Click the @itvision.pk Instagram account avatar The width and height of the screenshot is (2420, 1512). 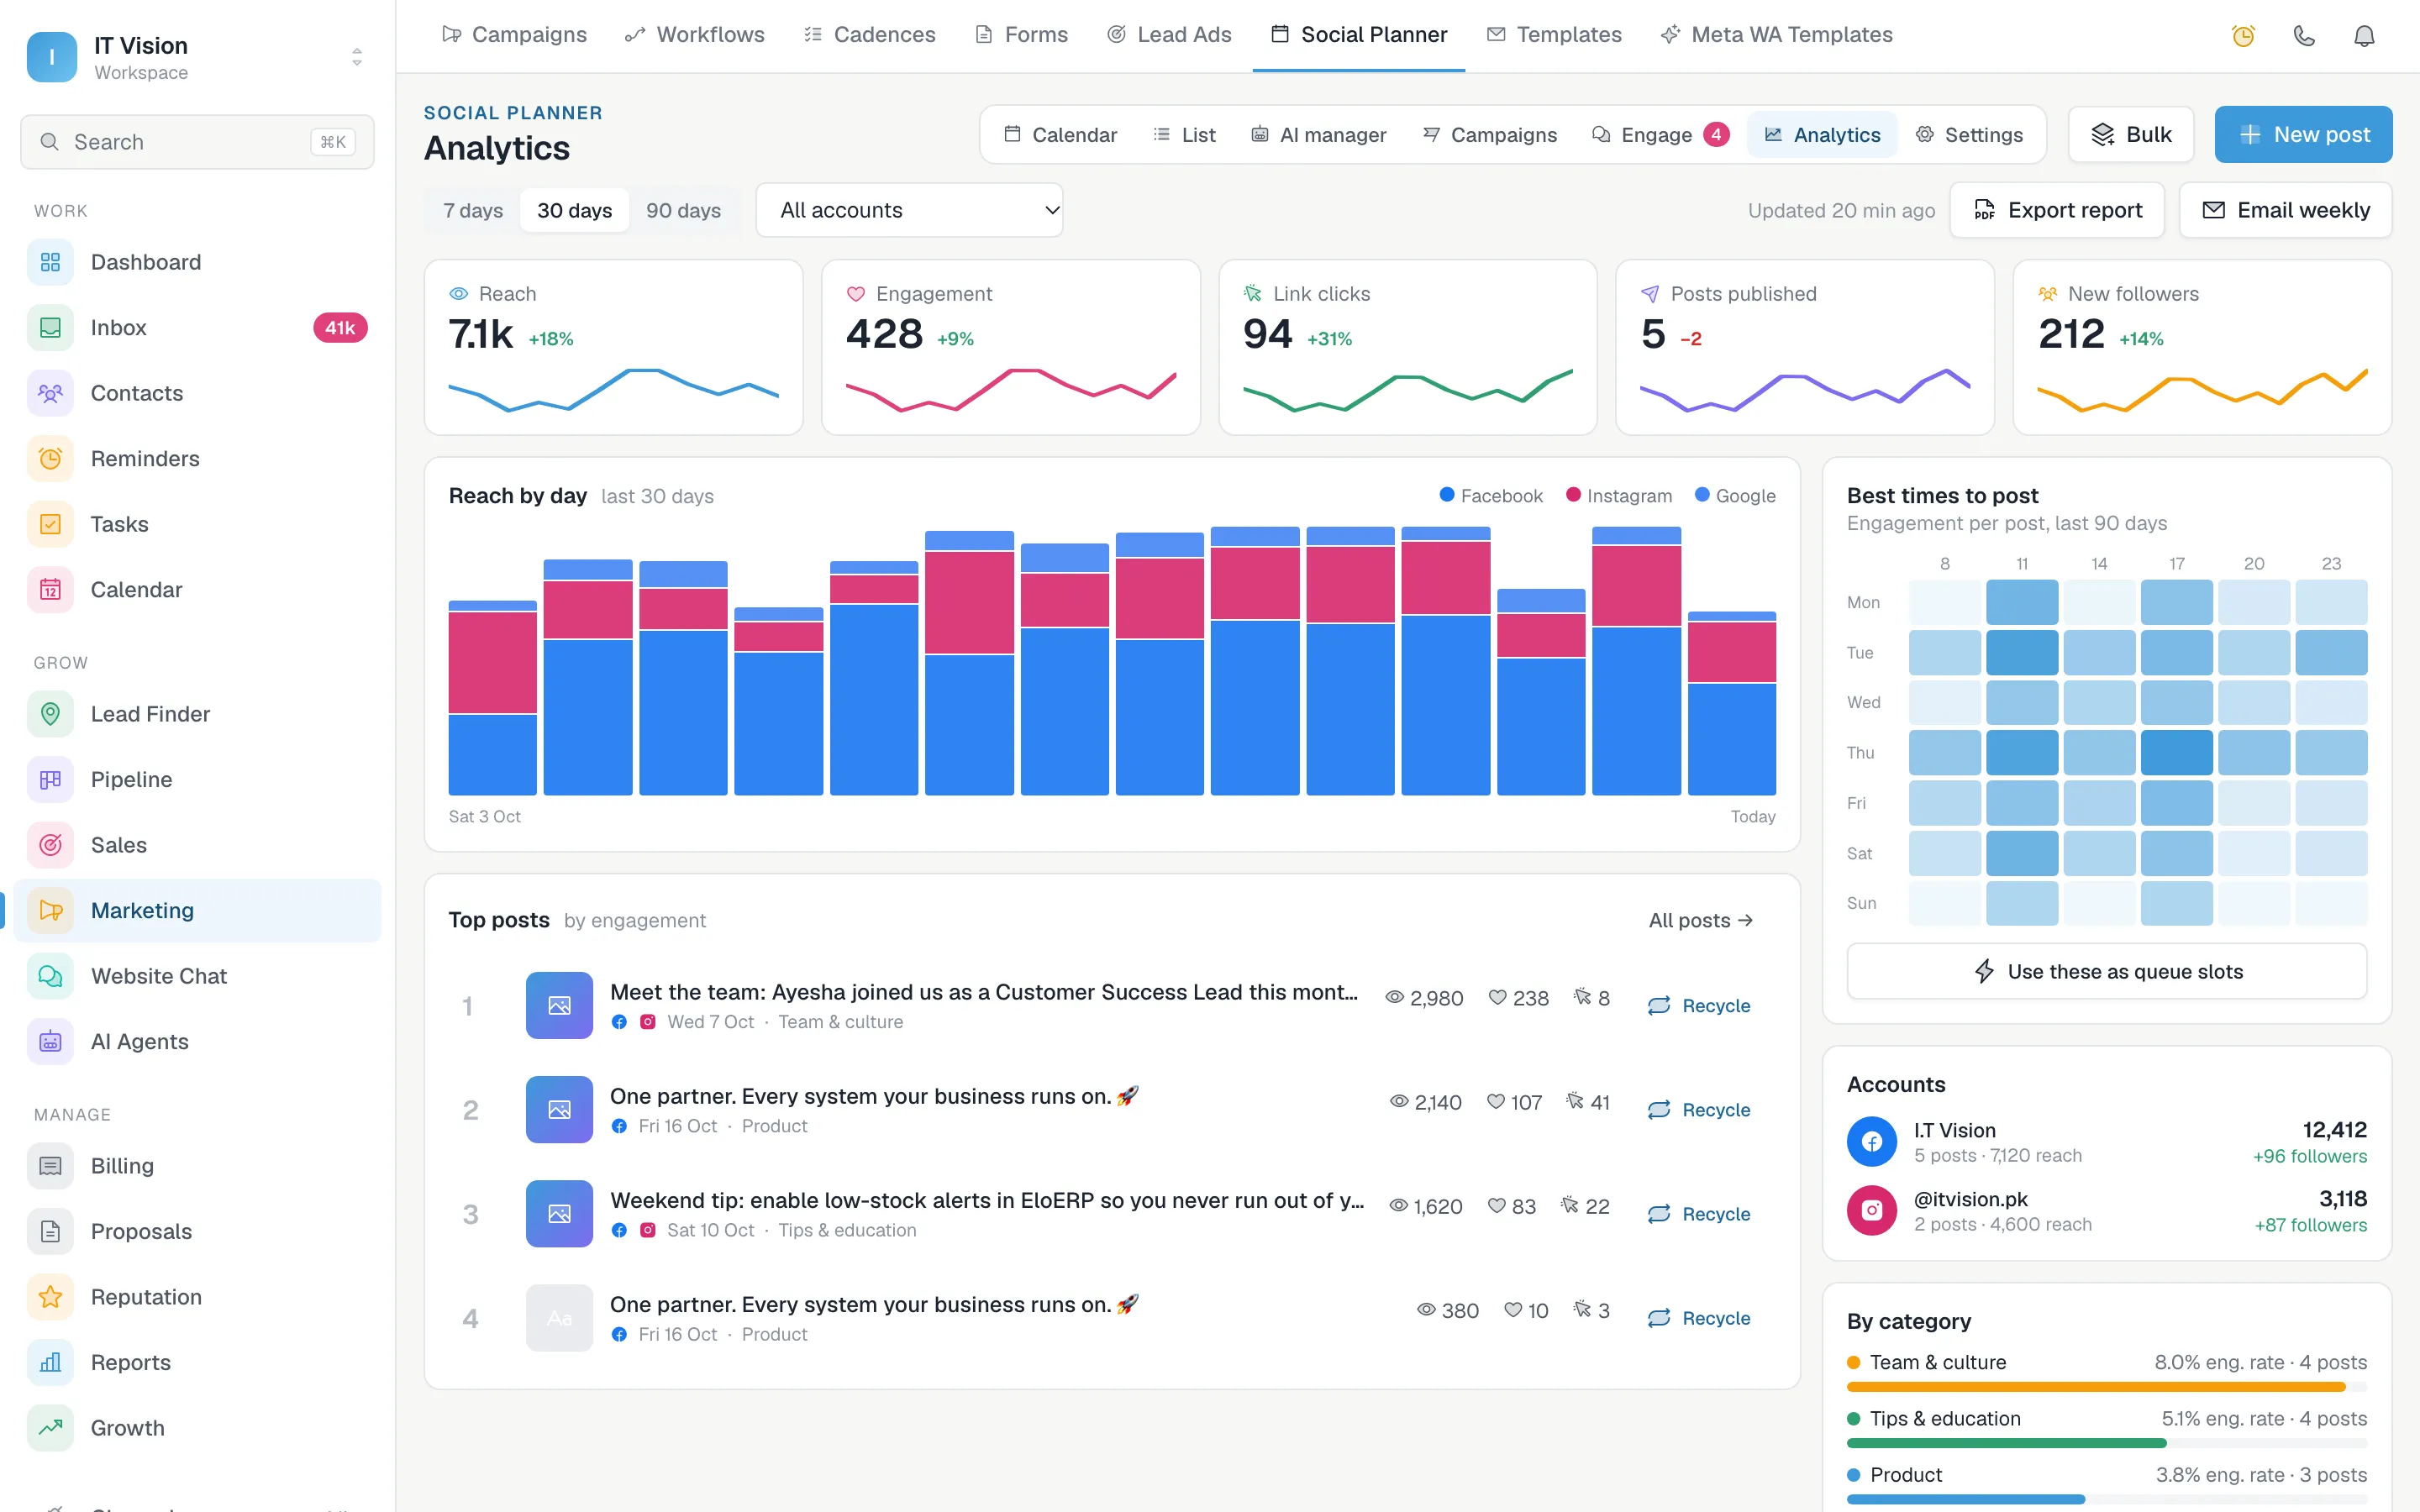(x=1872, y=1211)
